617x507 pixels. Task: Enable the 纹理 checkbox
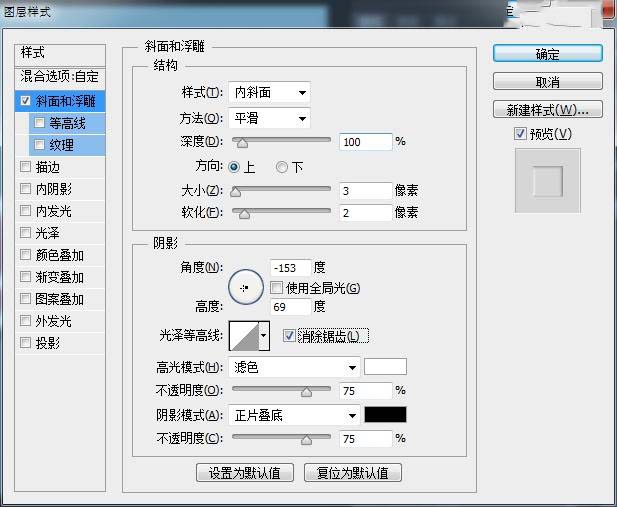[x=39, y=145]
